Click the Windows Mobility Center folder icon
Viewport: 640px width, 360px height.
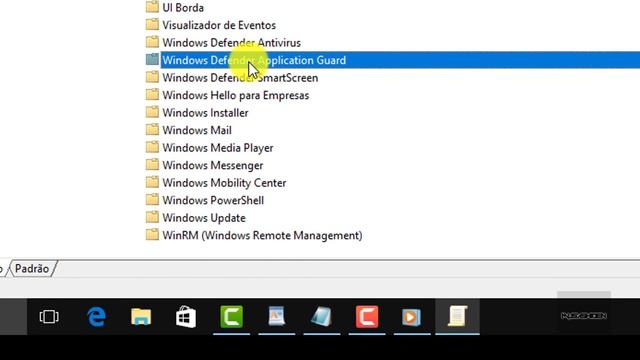(152, 182)
